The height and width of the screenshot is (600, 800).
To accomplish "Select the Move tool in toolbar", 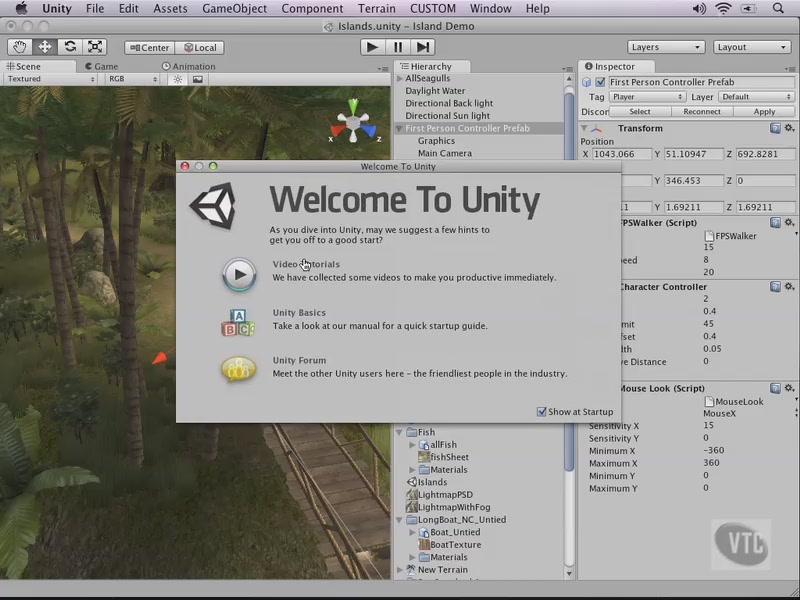I will pyautogui.click(x=45, y=47).
